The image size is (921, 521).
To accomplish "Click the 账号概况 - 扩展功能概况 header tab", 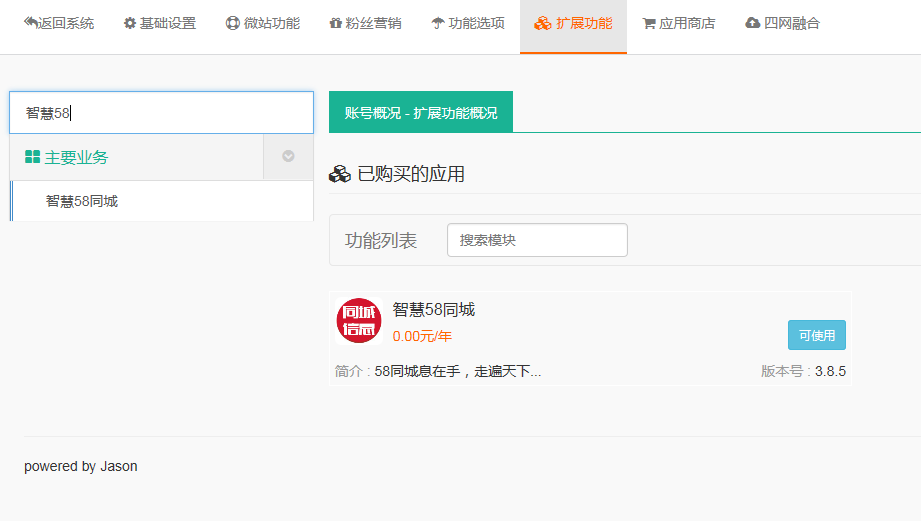I will pos(421,112).
